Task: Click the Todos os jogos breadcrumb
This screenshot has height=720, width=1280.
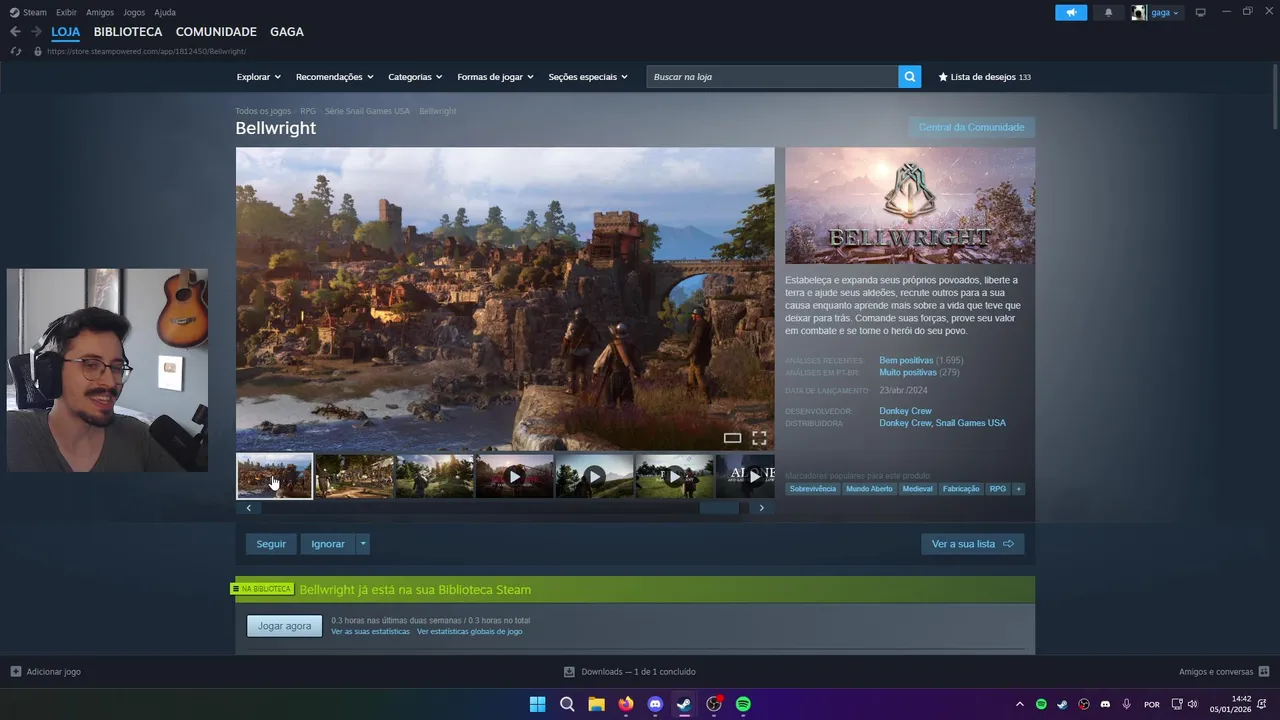Action: (263, 111)
